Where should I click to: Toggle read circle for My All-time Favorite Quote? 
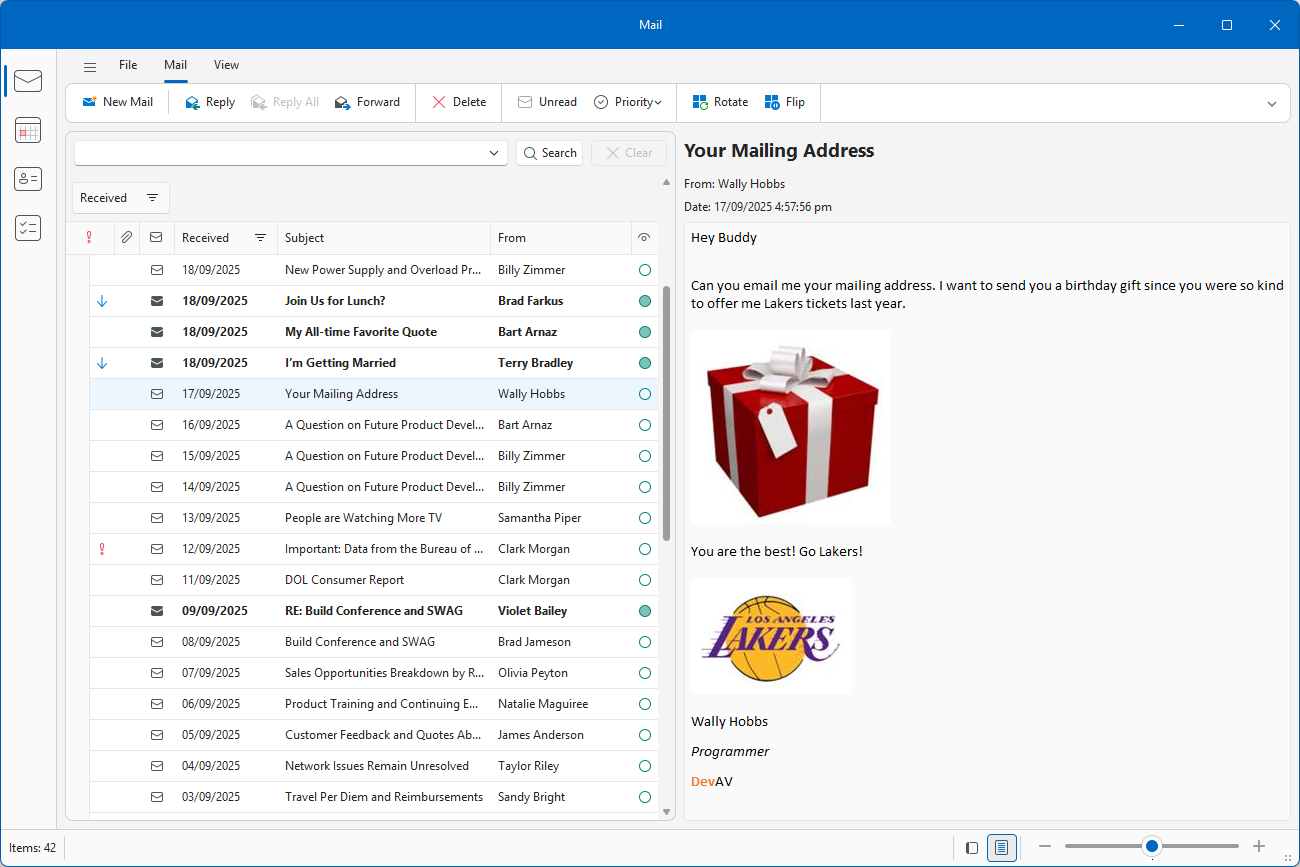(645, 332)
